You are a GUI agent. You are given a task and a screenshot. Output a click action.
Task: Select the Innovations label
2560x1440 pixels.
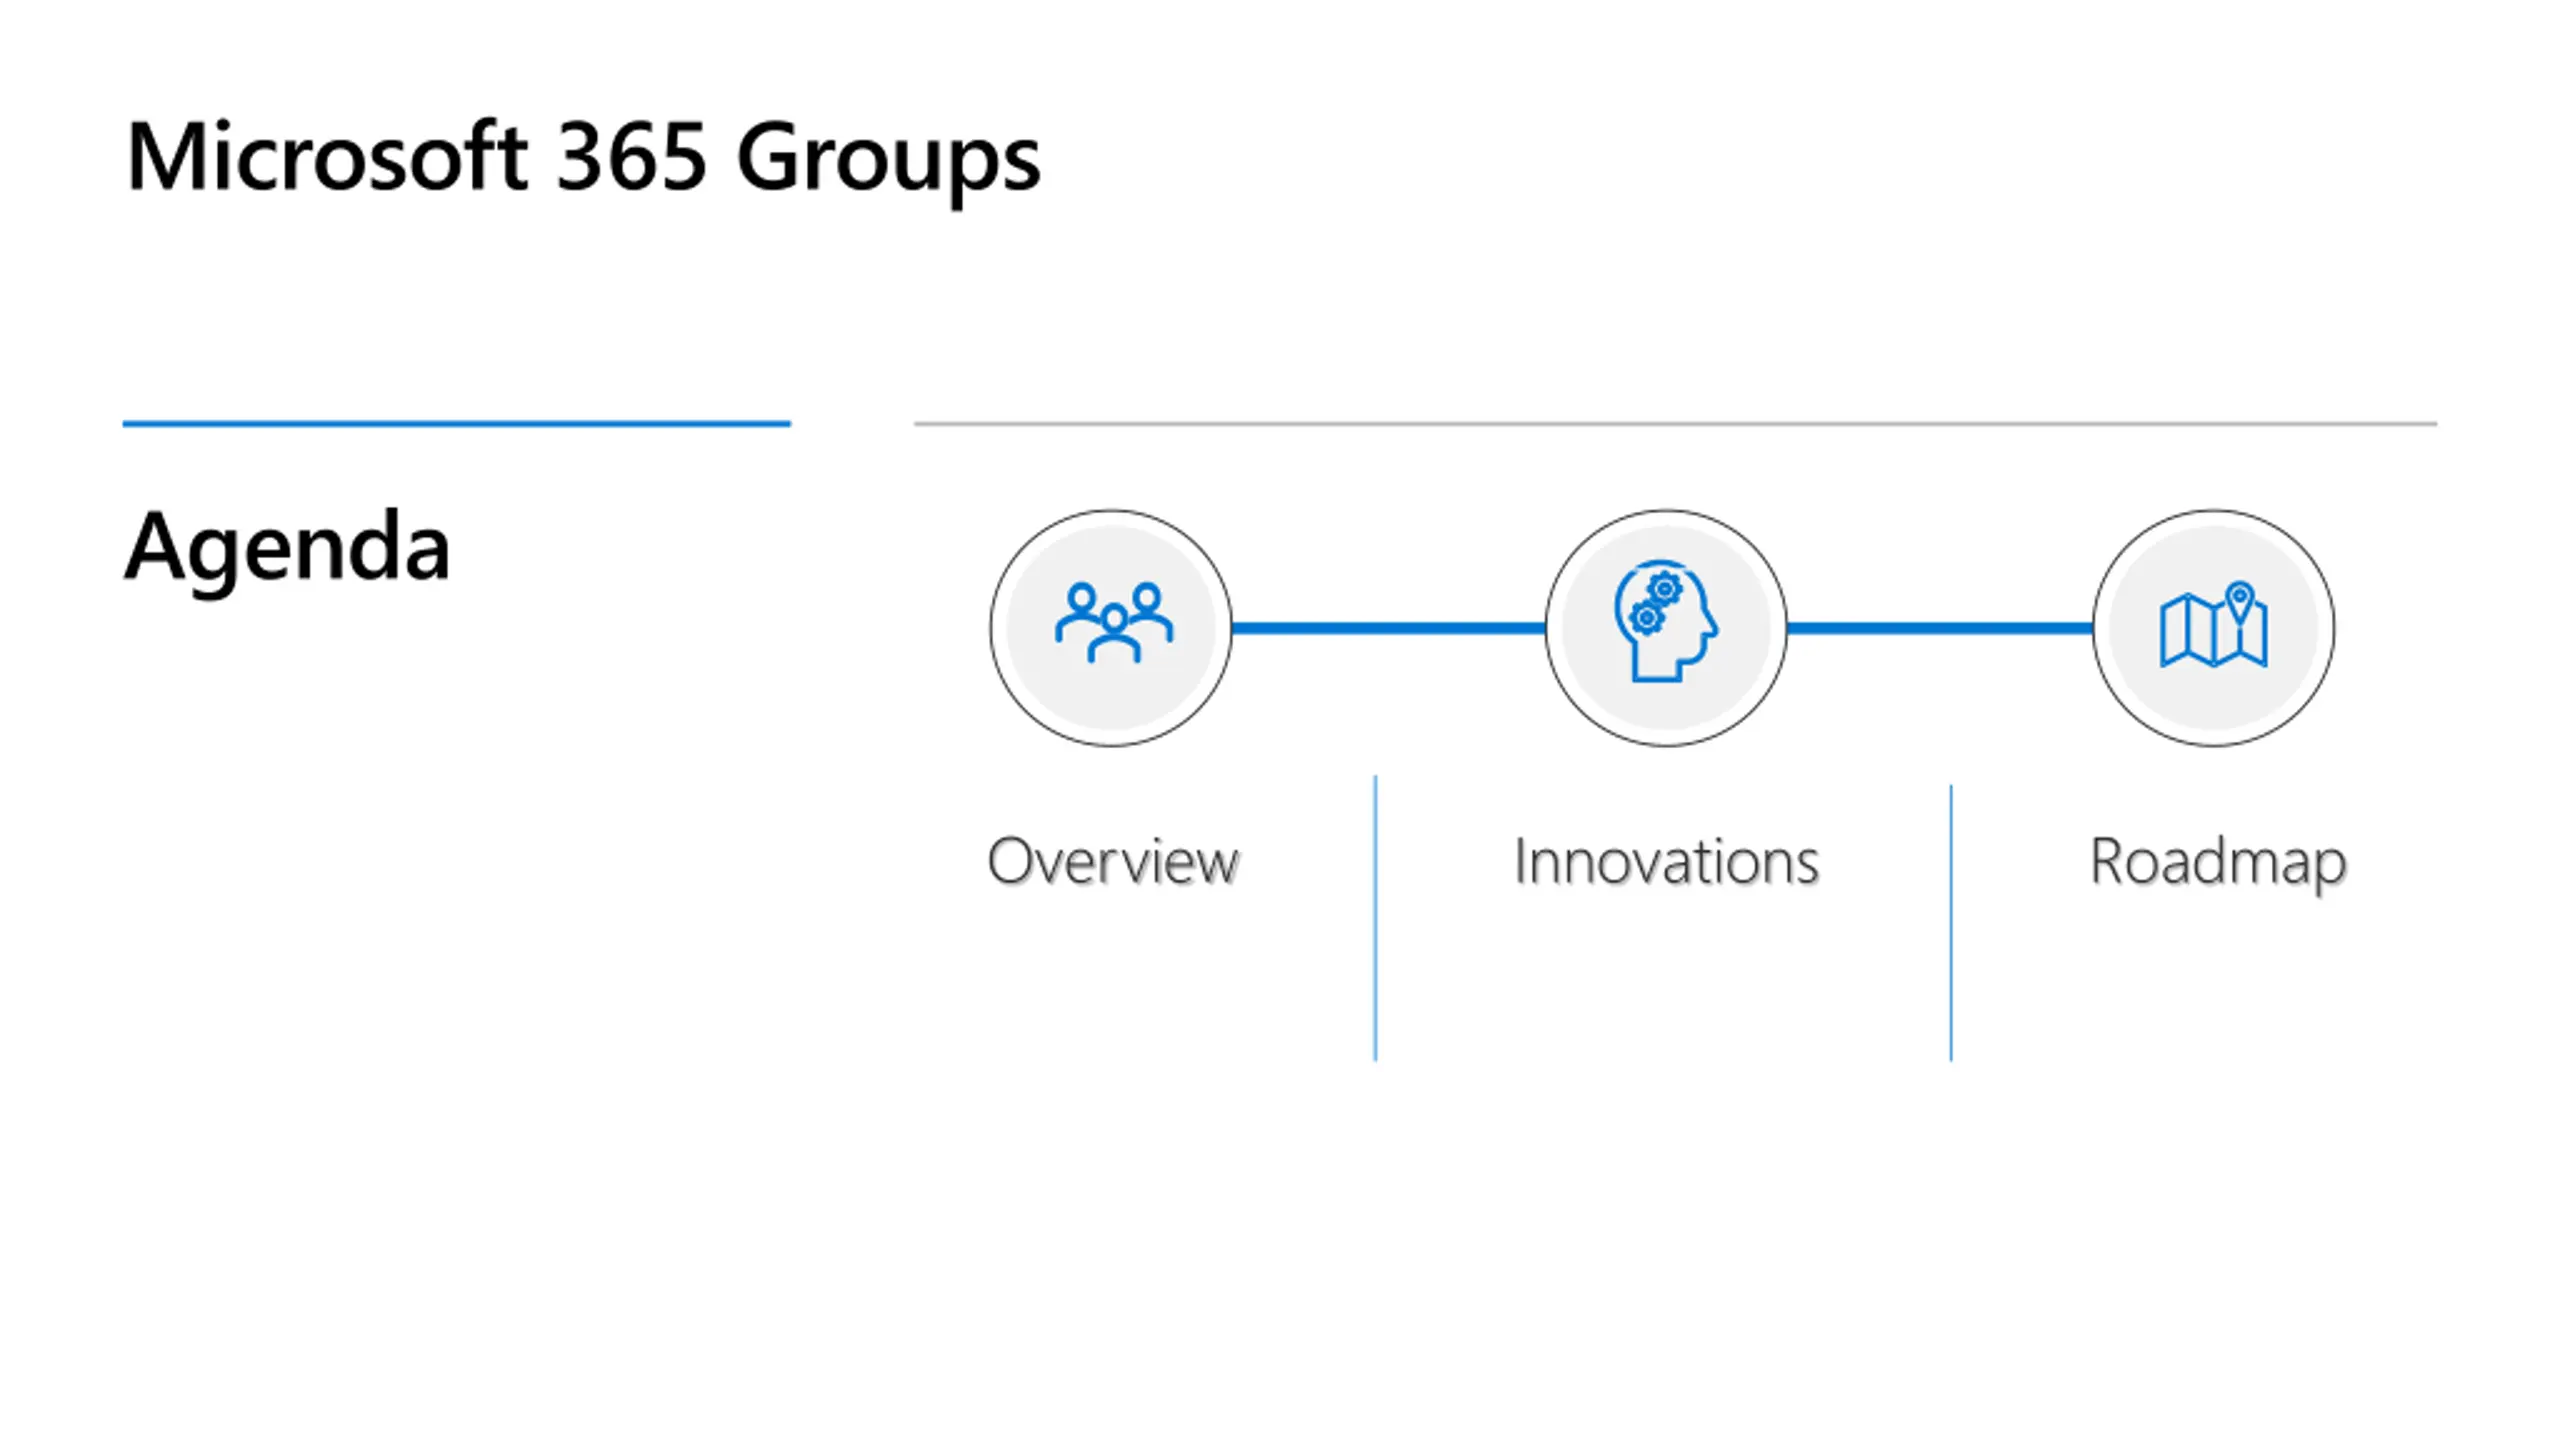click(1666, 861)
